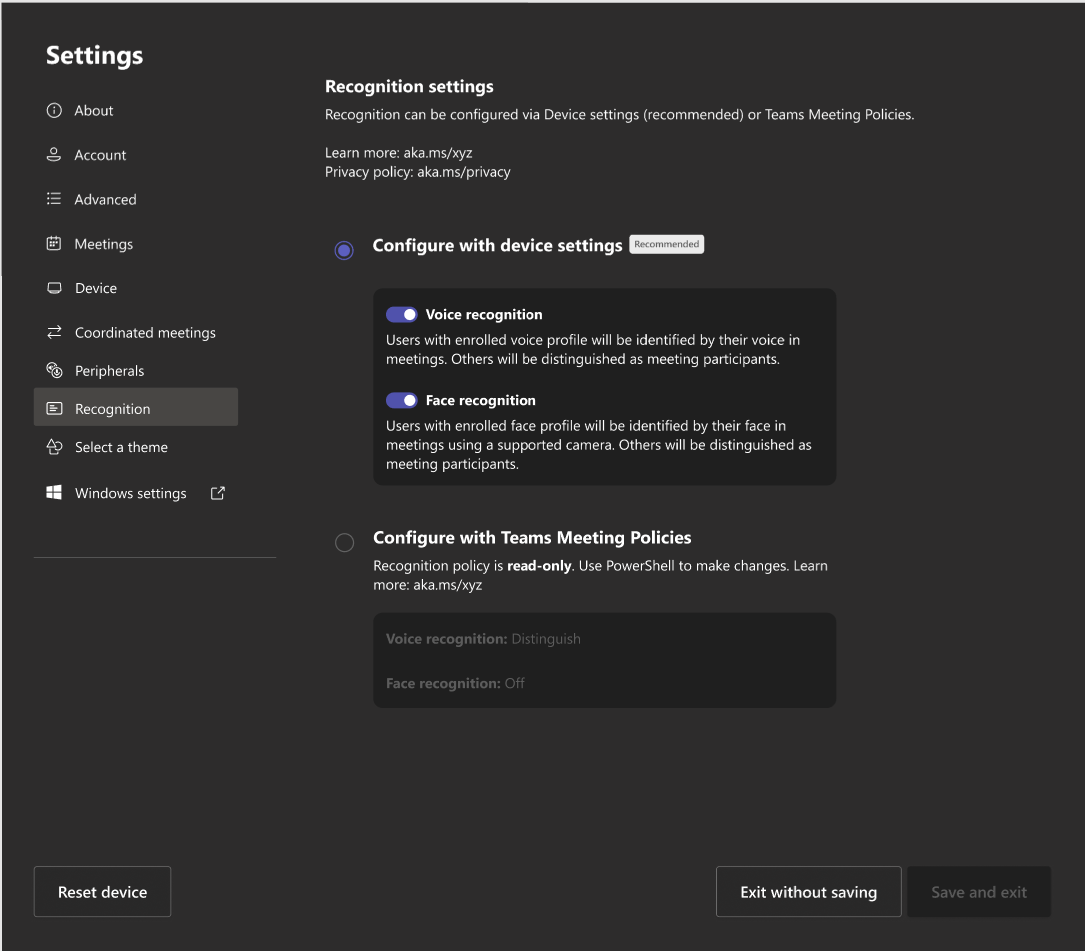This screenshot has height=951, width=1085.
Task: Click the Account person icon
Action: (x=54, y=155)
